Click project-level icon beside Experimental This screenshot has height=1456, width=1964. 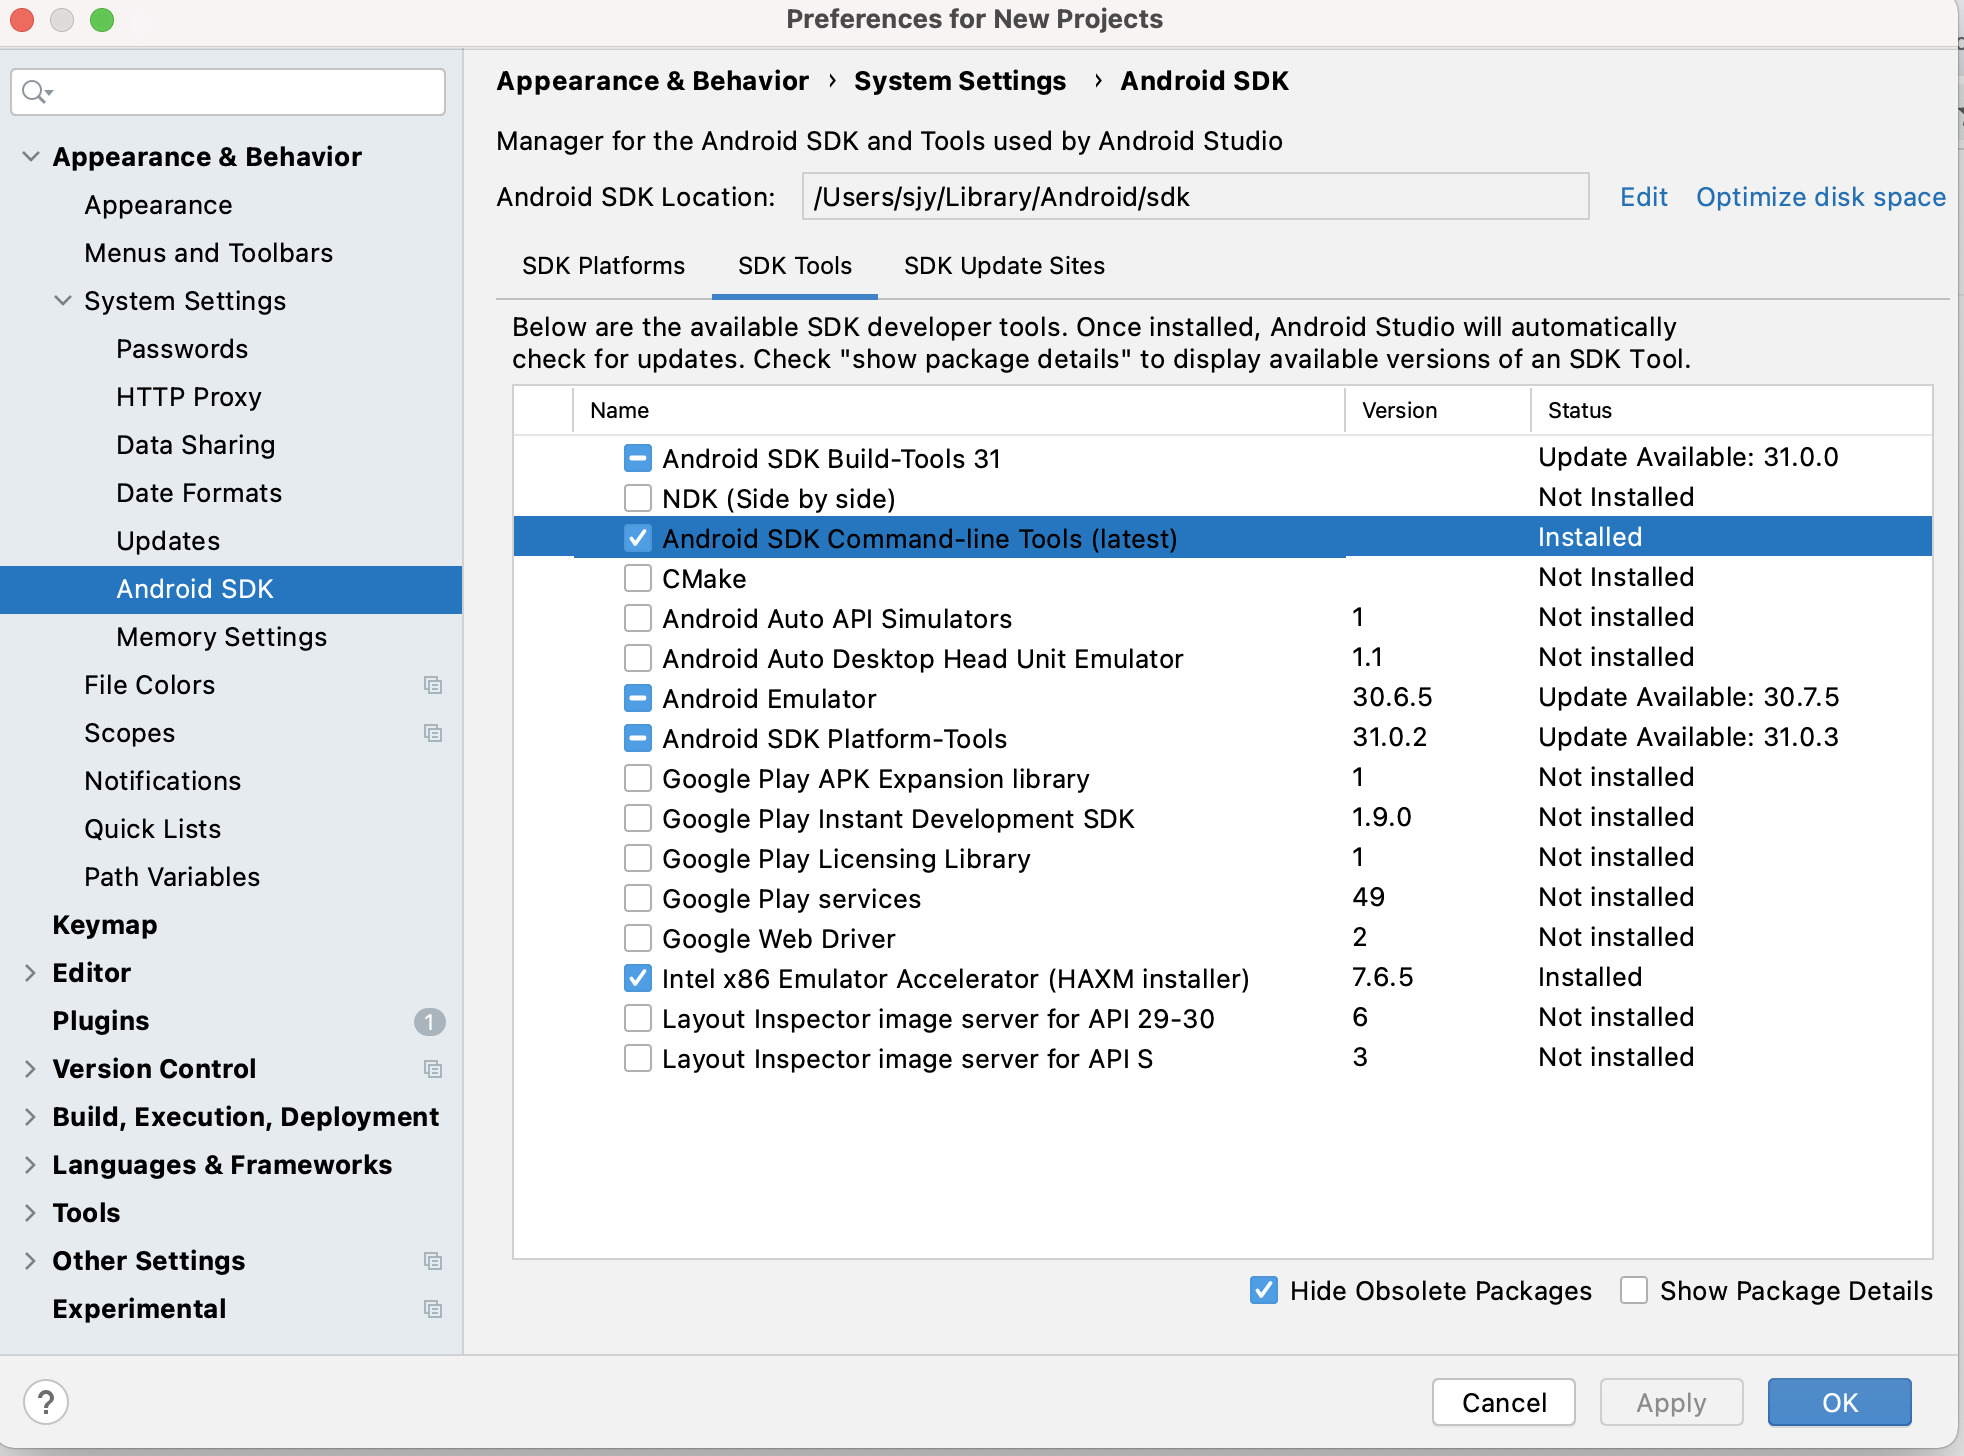[433, 1309]
